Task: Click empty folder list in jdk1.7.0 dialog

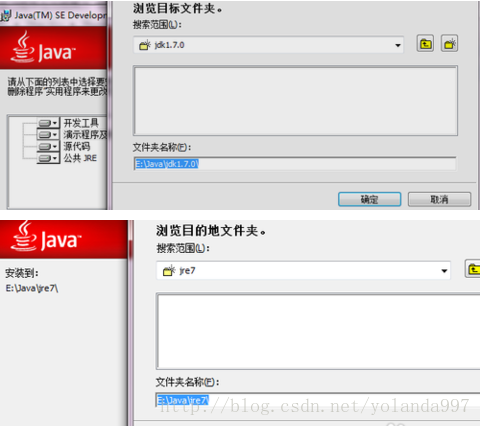Action: tap(295, 100)
